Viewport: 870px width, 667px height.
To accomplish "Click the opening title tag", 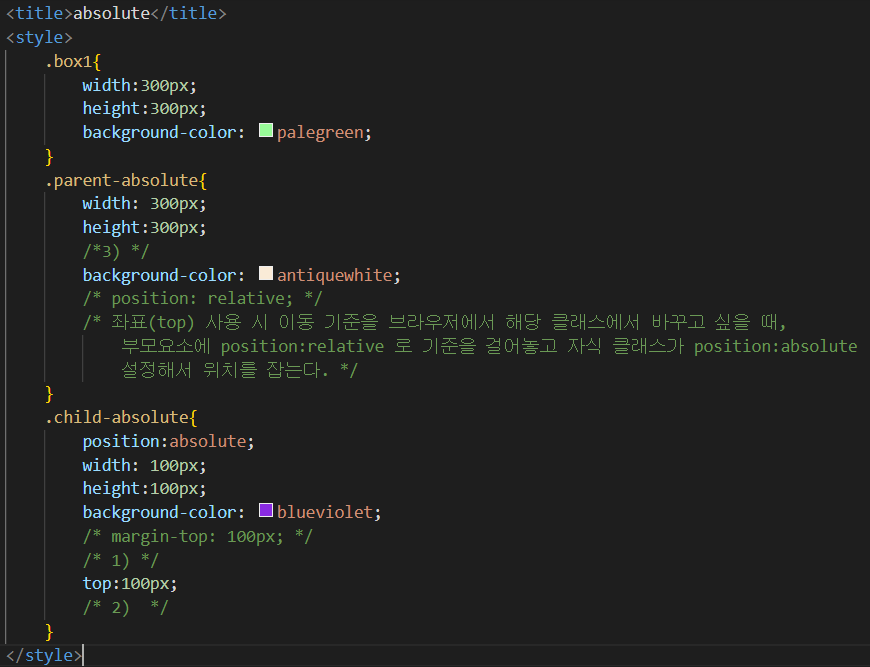I will [x=39, y=13].
